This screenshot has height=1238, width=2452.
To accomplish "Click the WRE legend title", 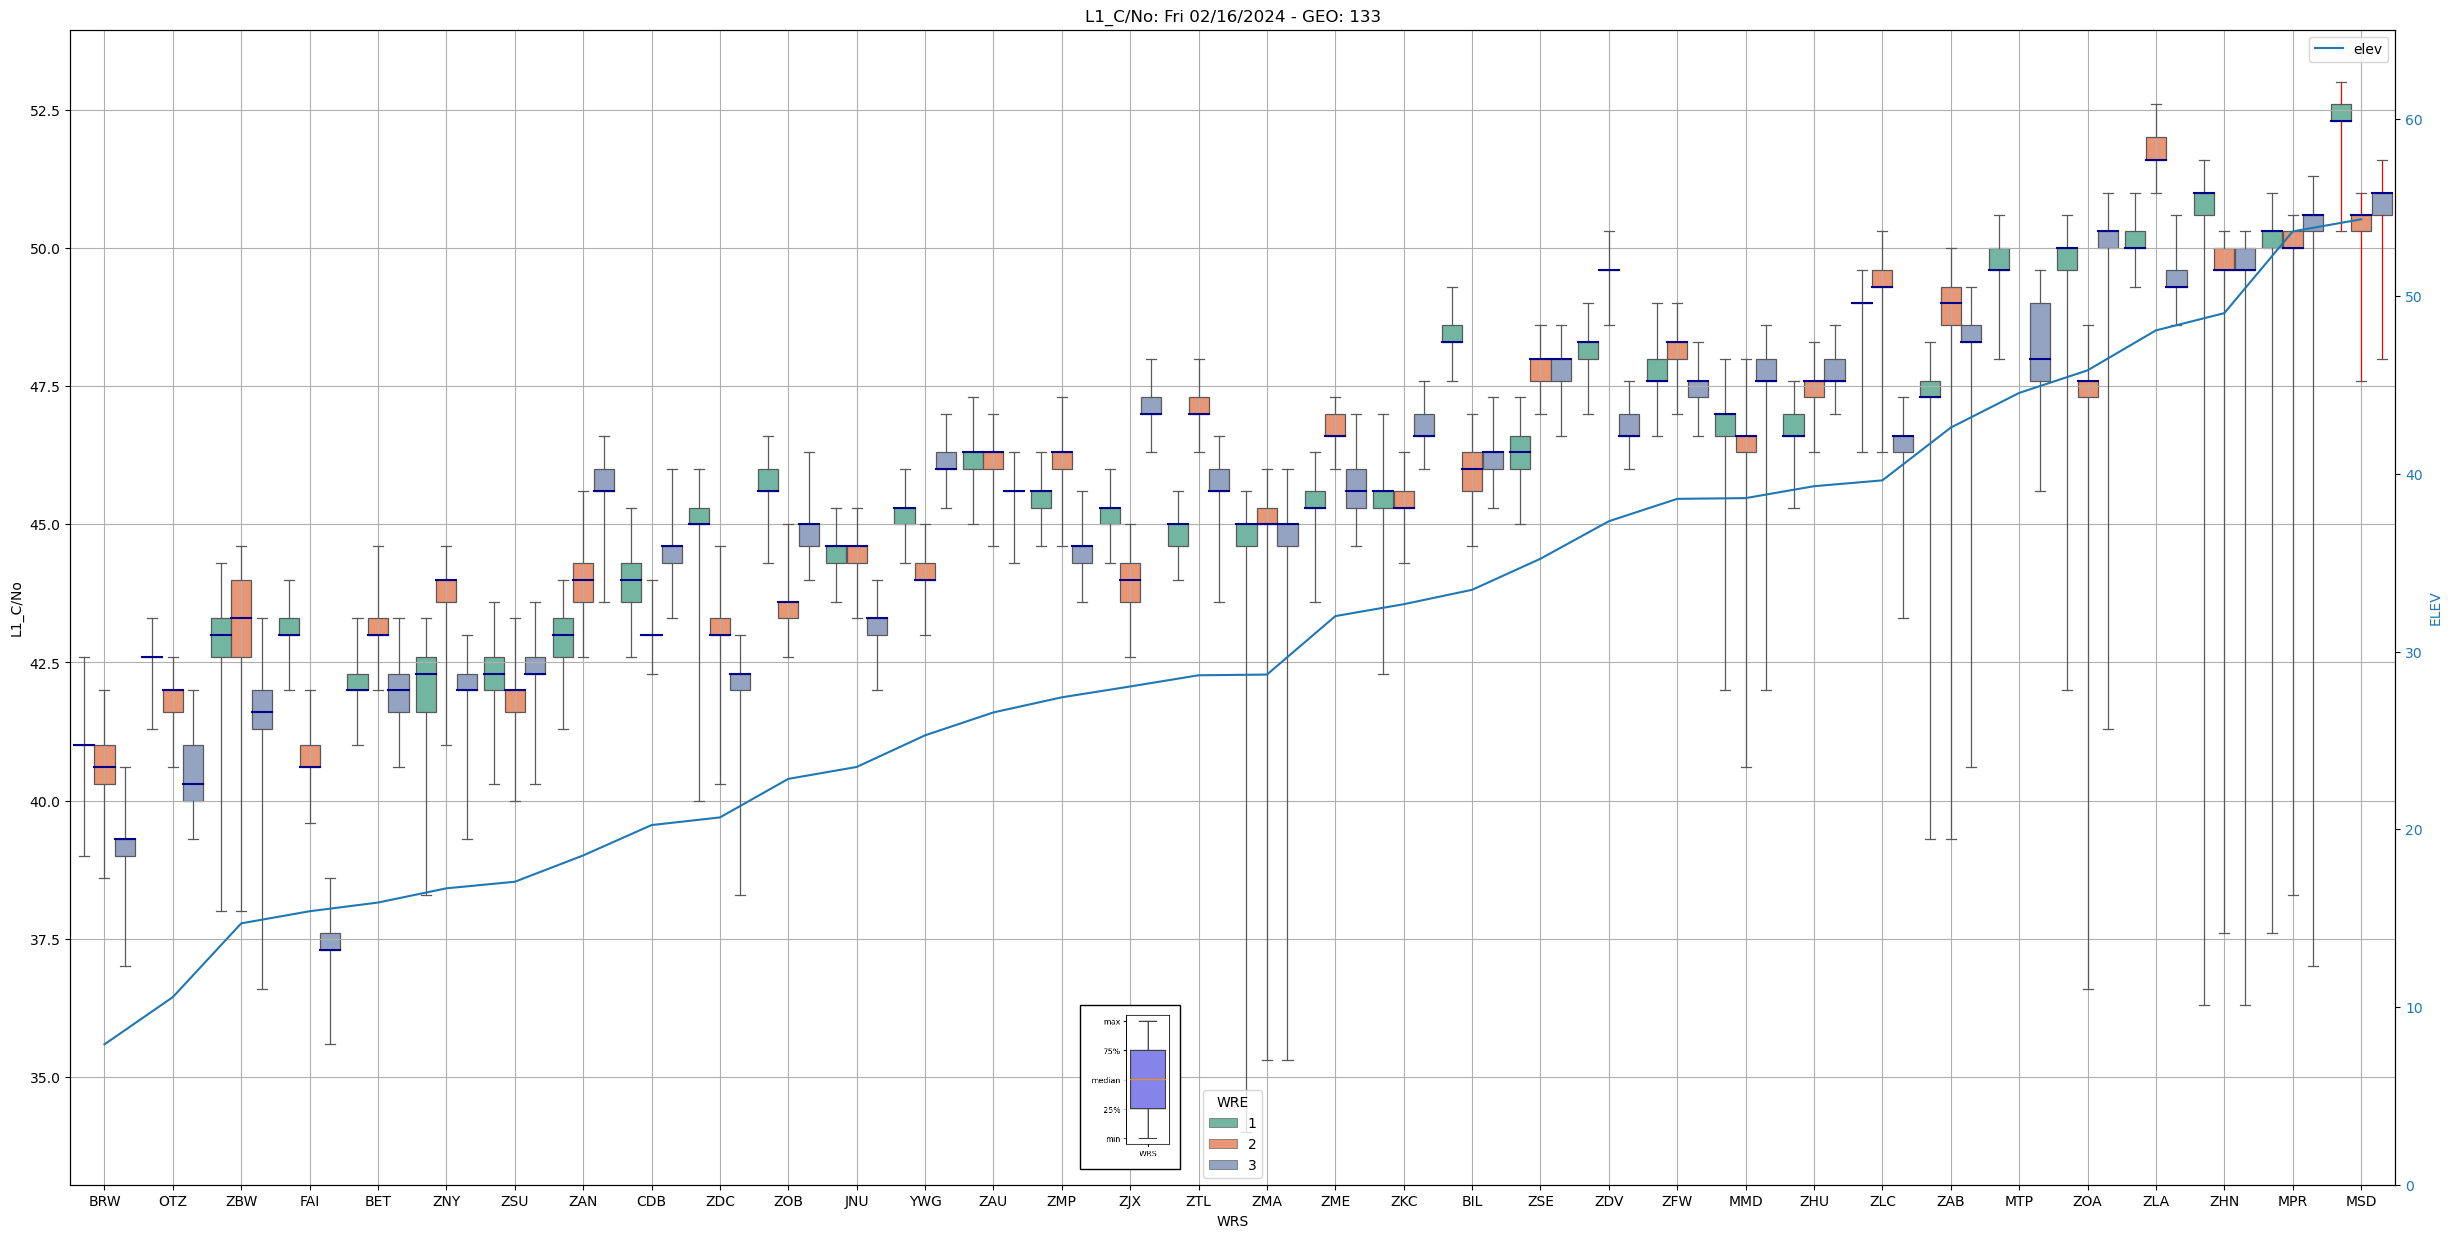I will (1232, 1102).
